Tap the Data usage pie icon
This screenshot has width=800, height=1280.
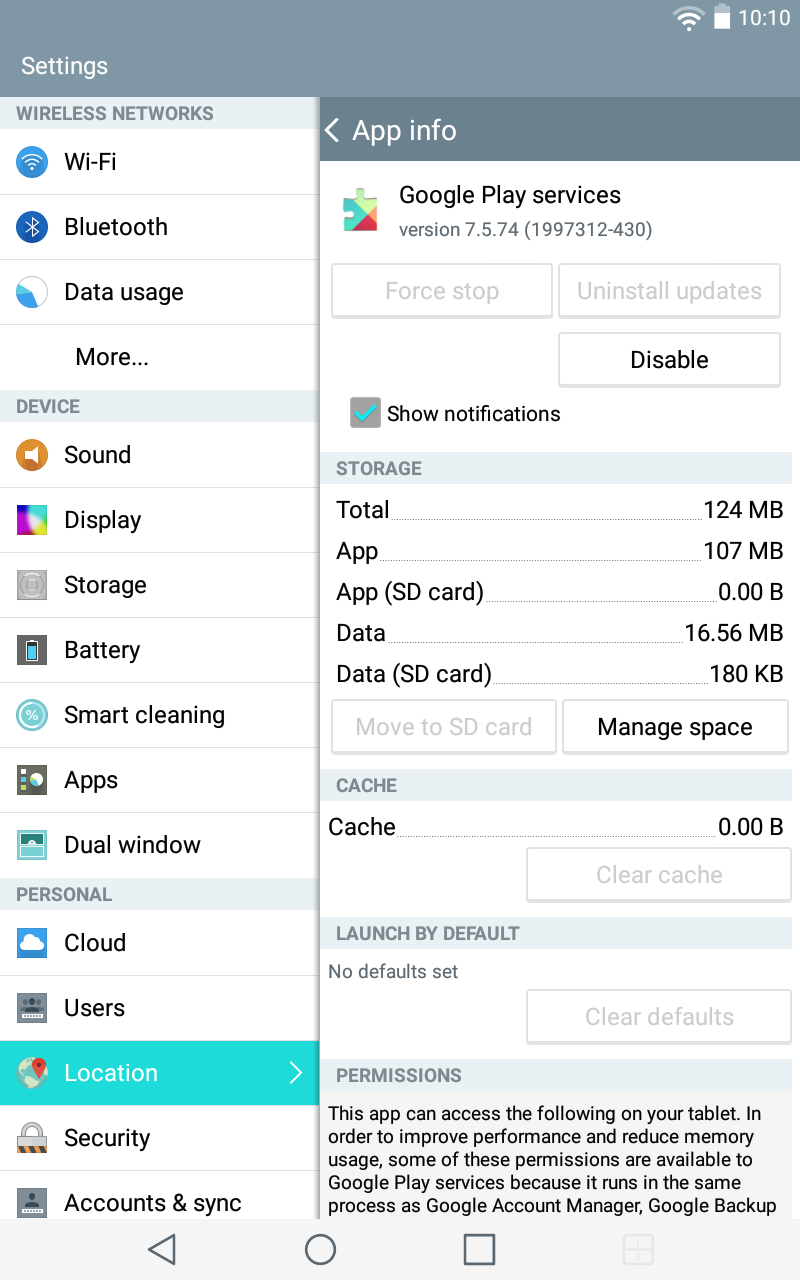pos(32,292)
